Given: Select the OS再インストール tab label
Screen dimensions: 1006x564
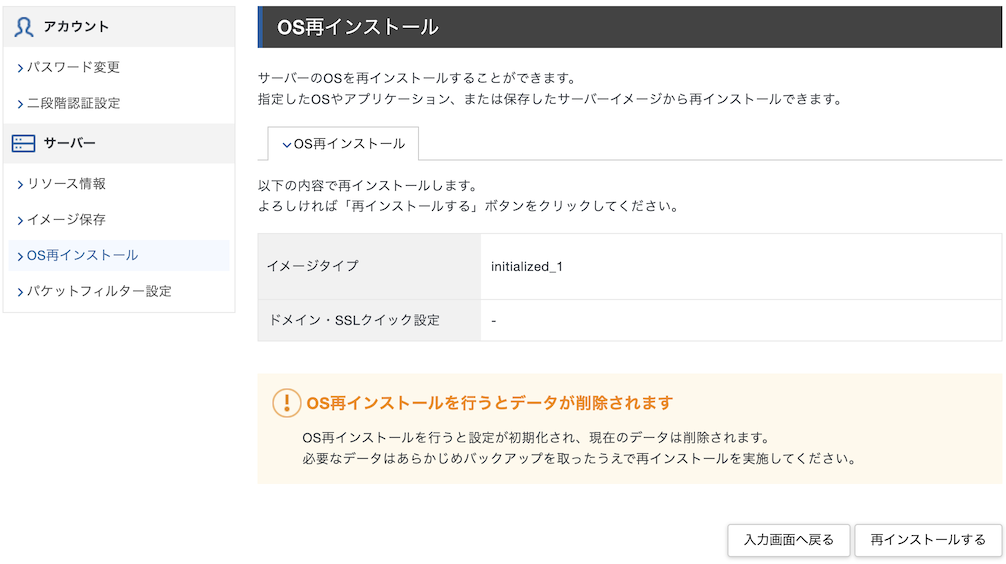Looking at the screenshot, I should (x=349, y=144).
